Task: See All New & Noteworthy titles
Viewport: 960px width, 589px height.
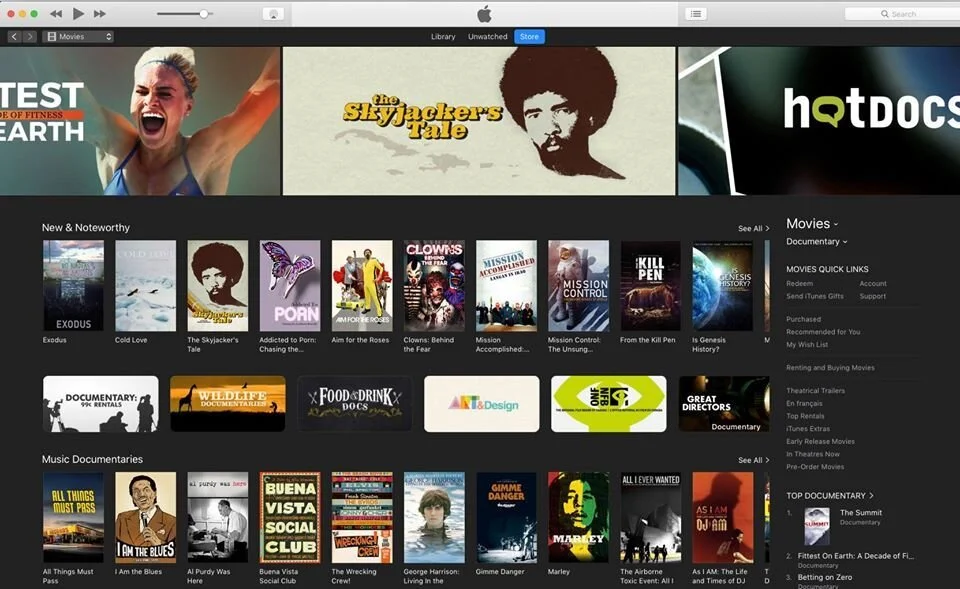Action: click(x=753, y=228)
